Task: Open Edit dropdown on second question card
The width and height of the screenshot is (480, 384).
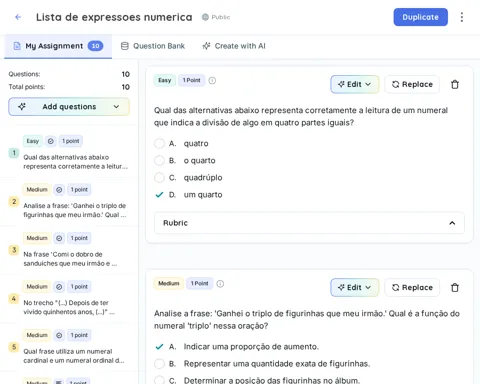Action: 354,287
